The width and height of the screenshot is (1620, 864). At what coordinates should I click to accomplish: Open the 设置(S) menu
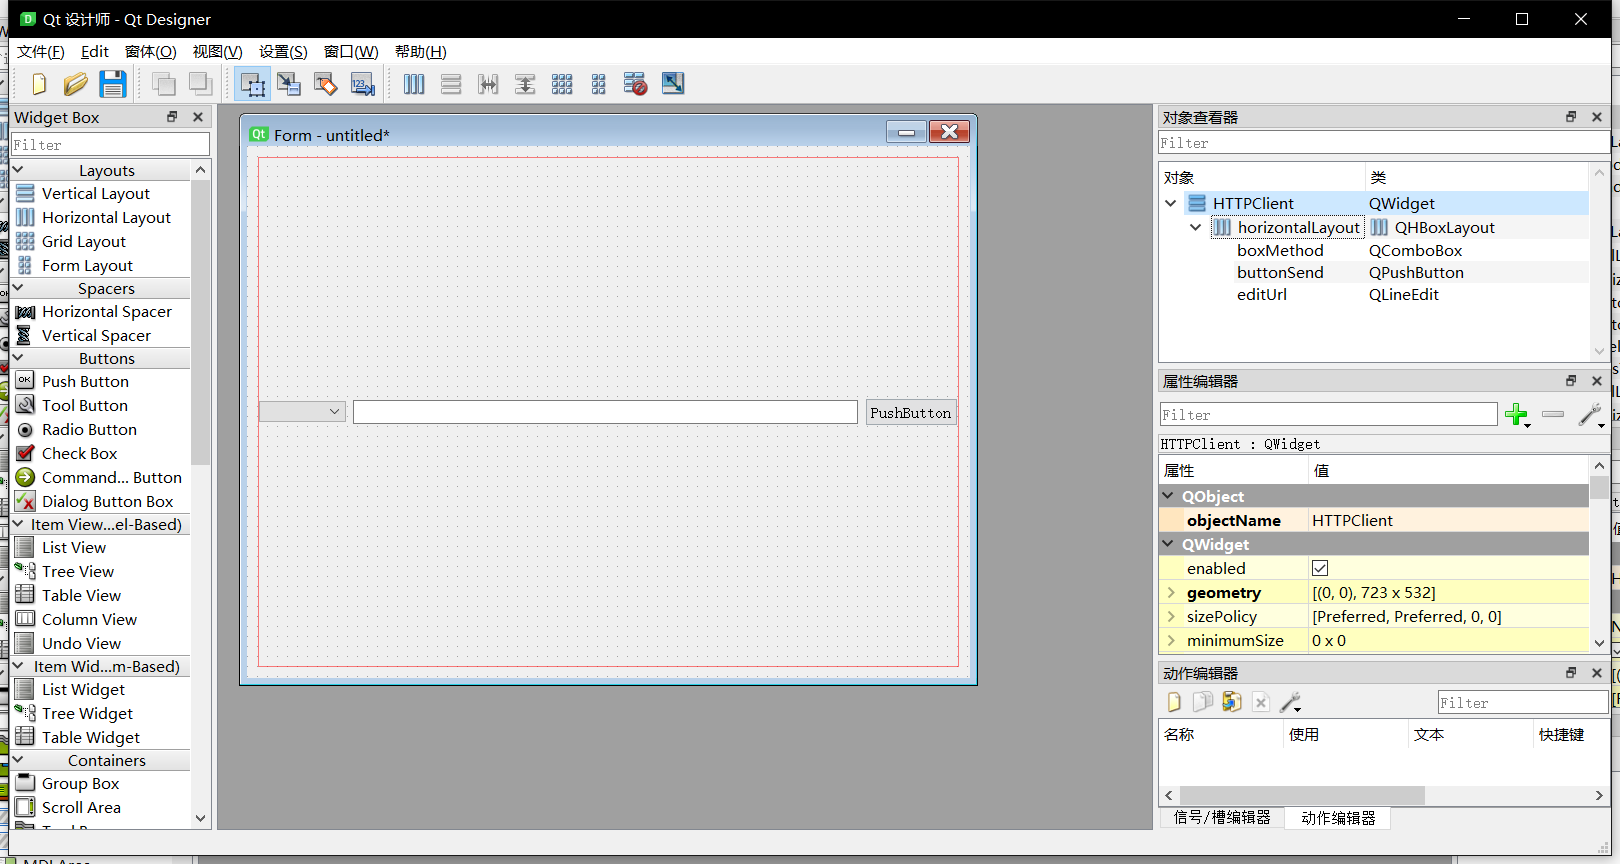pyautogui.click(x=283, y=52)
